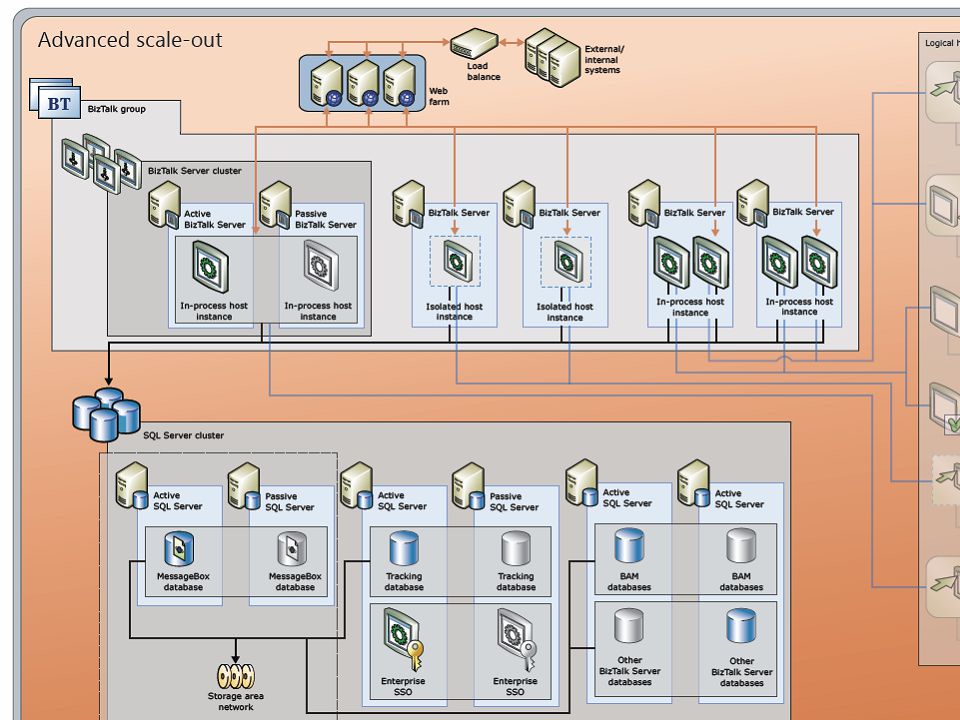This screenshot has width=960, height=720.
Task: Click the BizTalk Server cluster monitors icon
Action: [x=102, y=163]
